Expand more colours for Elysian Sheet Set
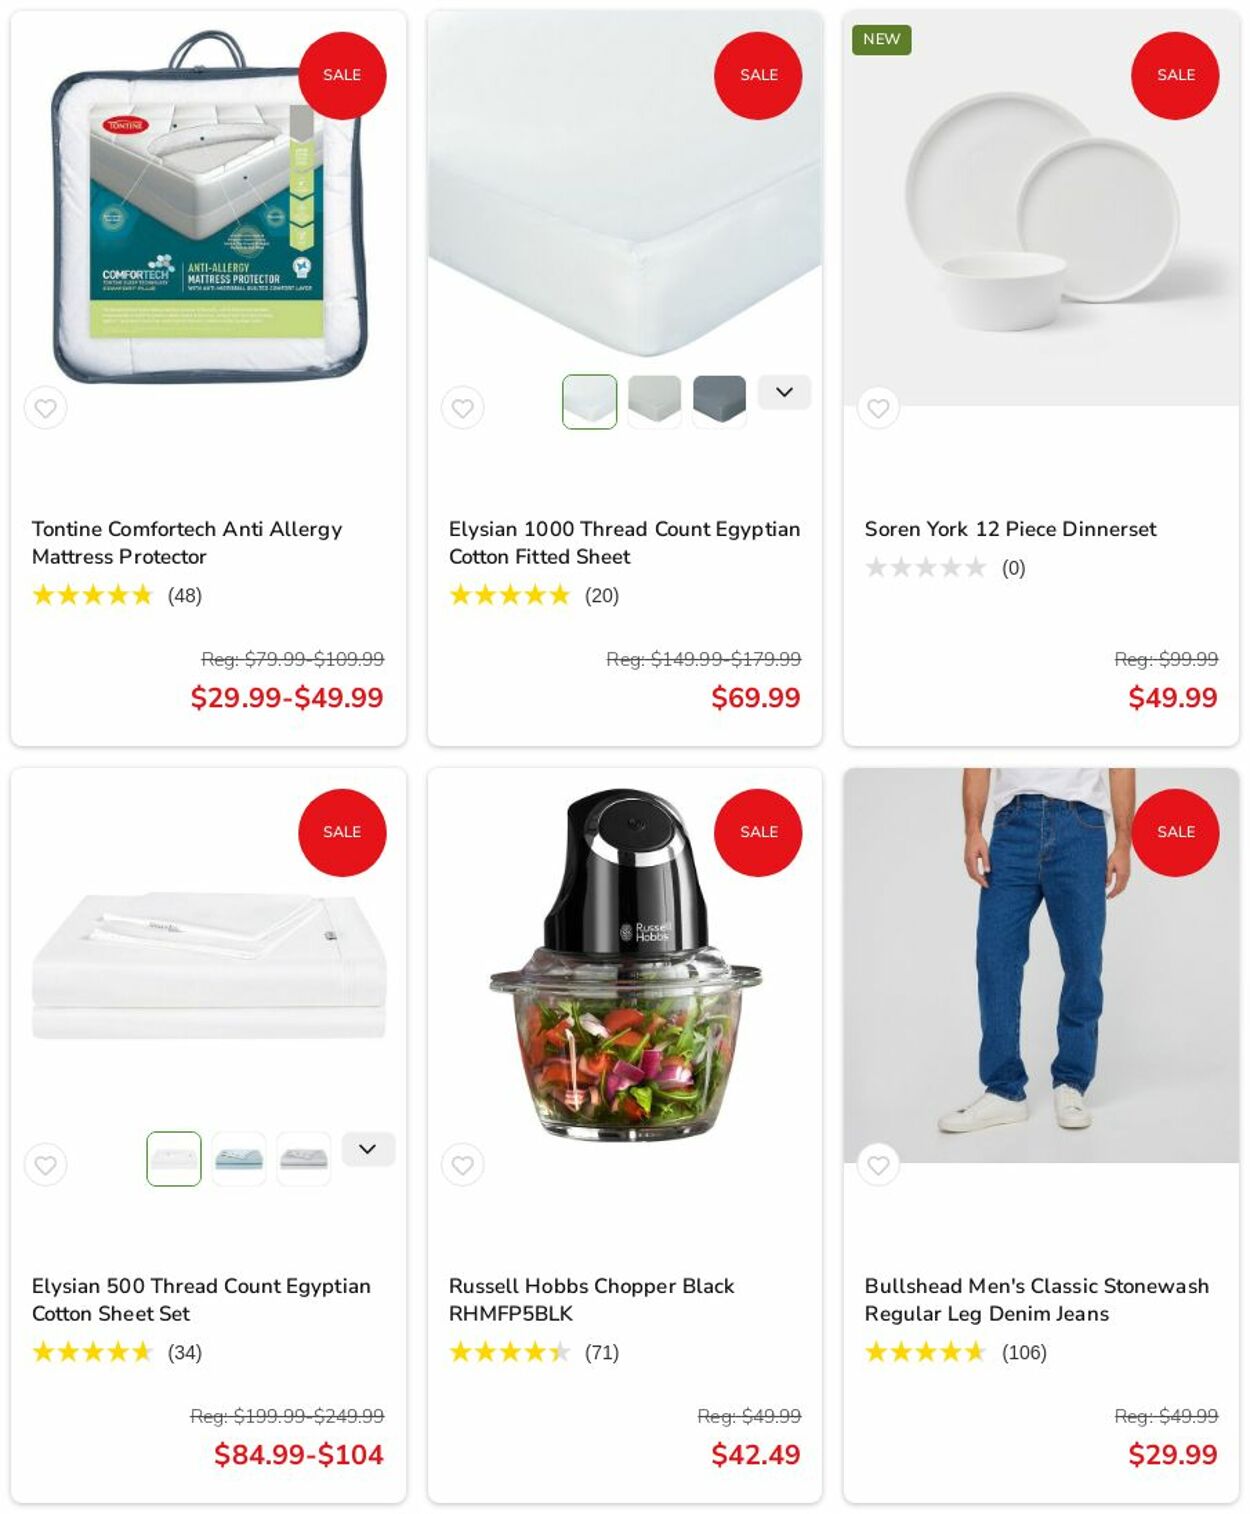The image size is (1250, 1514). (x=368, y=1149)
